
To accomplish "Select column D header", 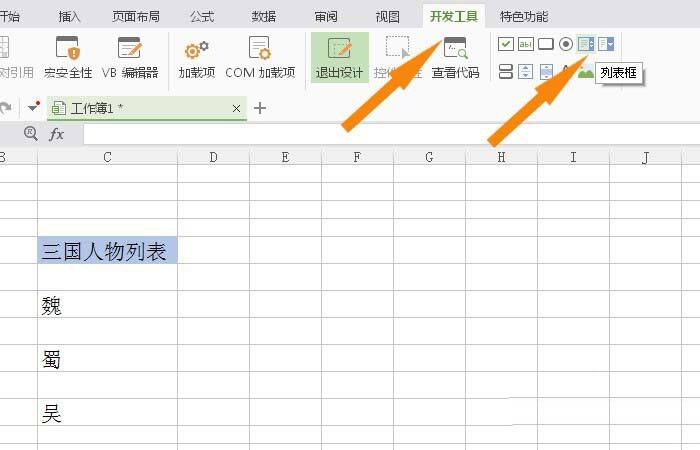I will [x=213, y=157].
